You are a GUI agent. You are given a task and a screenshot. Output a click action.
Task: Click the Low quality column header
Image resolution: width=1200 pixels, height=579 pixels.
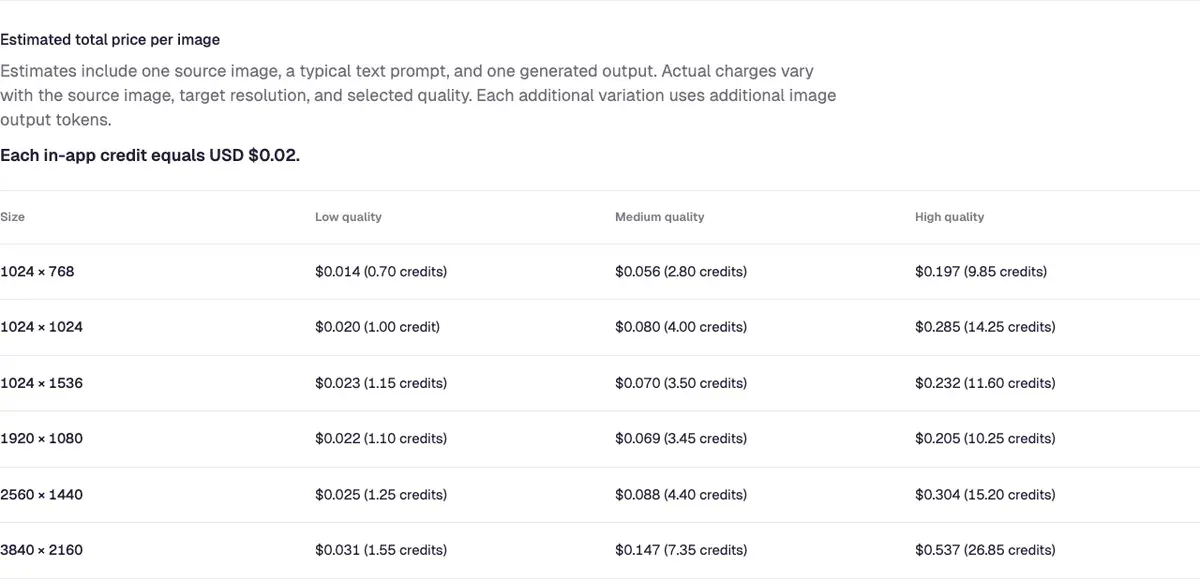click(x=348, y=217)
